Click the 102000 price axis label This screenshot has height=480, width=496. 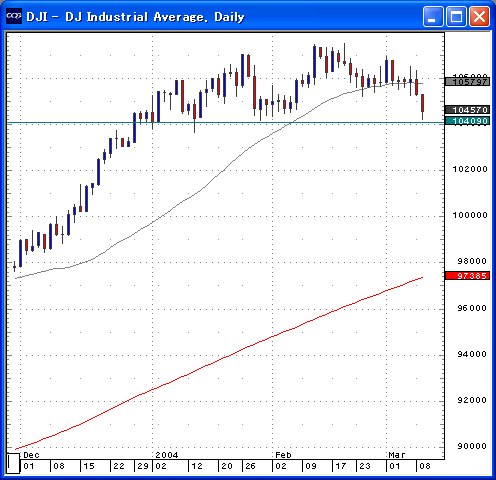(470, 169)
